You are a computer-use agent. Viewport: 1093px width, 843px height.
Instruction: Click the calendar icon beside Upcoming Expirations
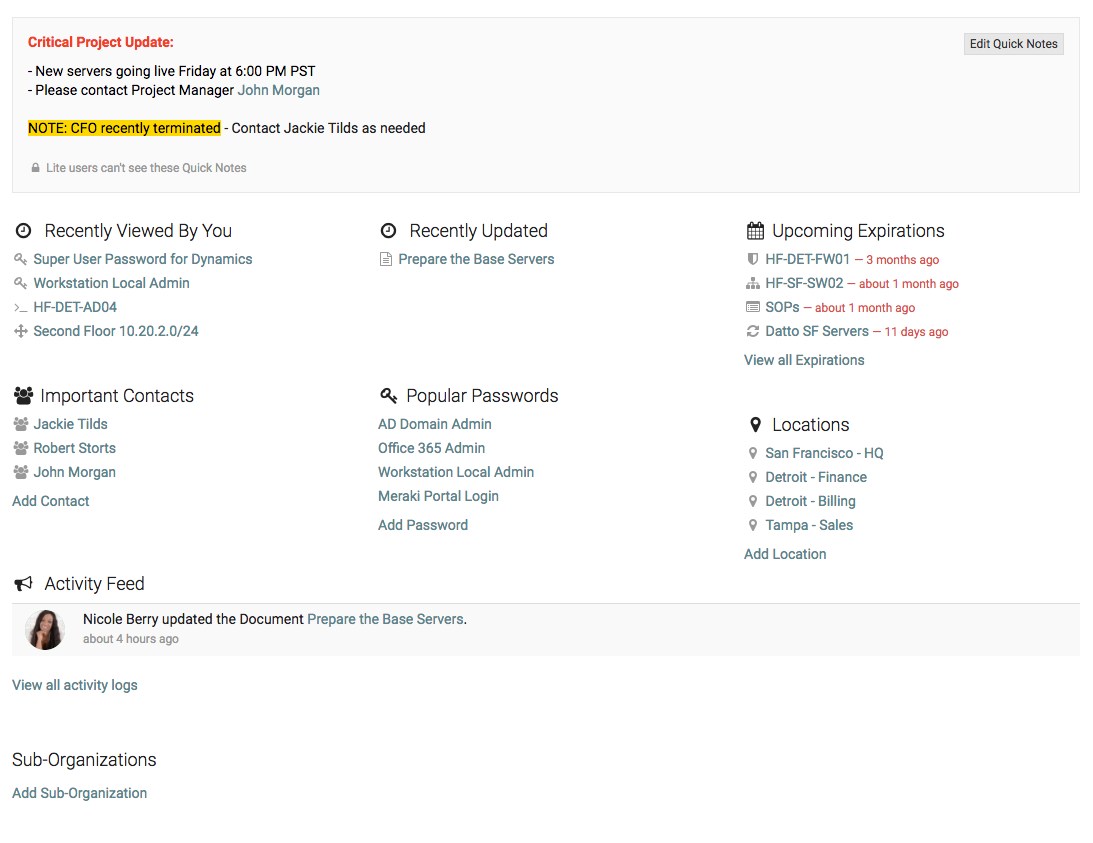(x=755, y=230)
